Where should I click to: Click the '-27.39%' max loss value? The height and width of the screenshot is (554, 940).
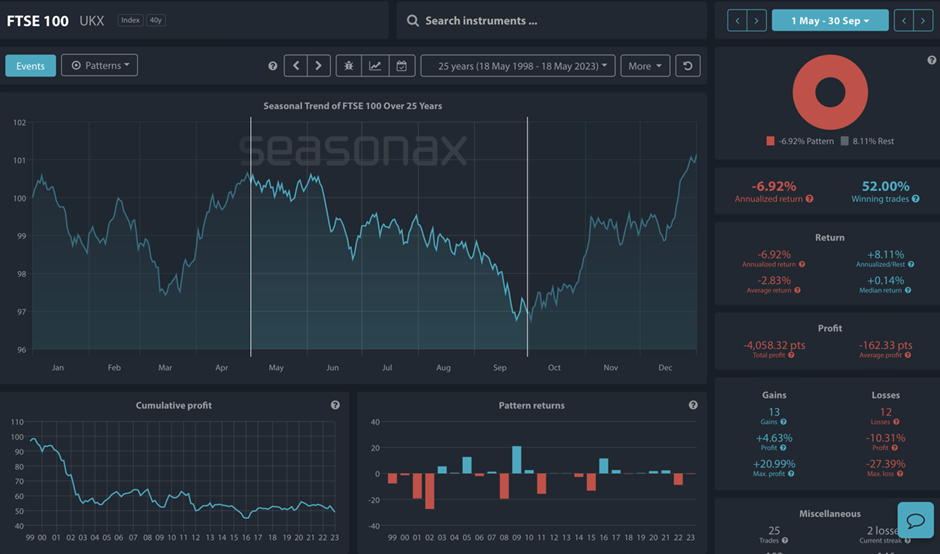885,464
